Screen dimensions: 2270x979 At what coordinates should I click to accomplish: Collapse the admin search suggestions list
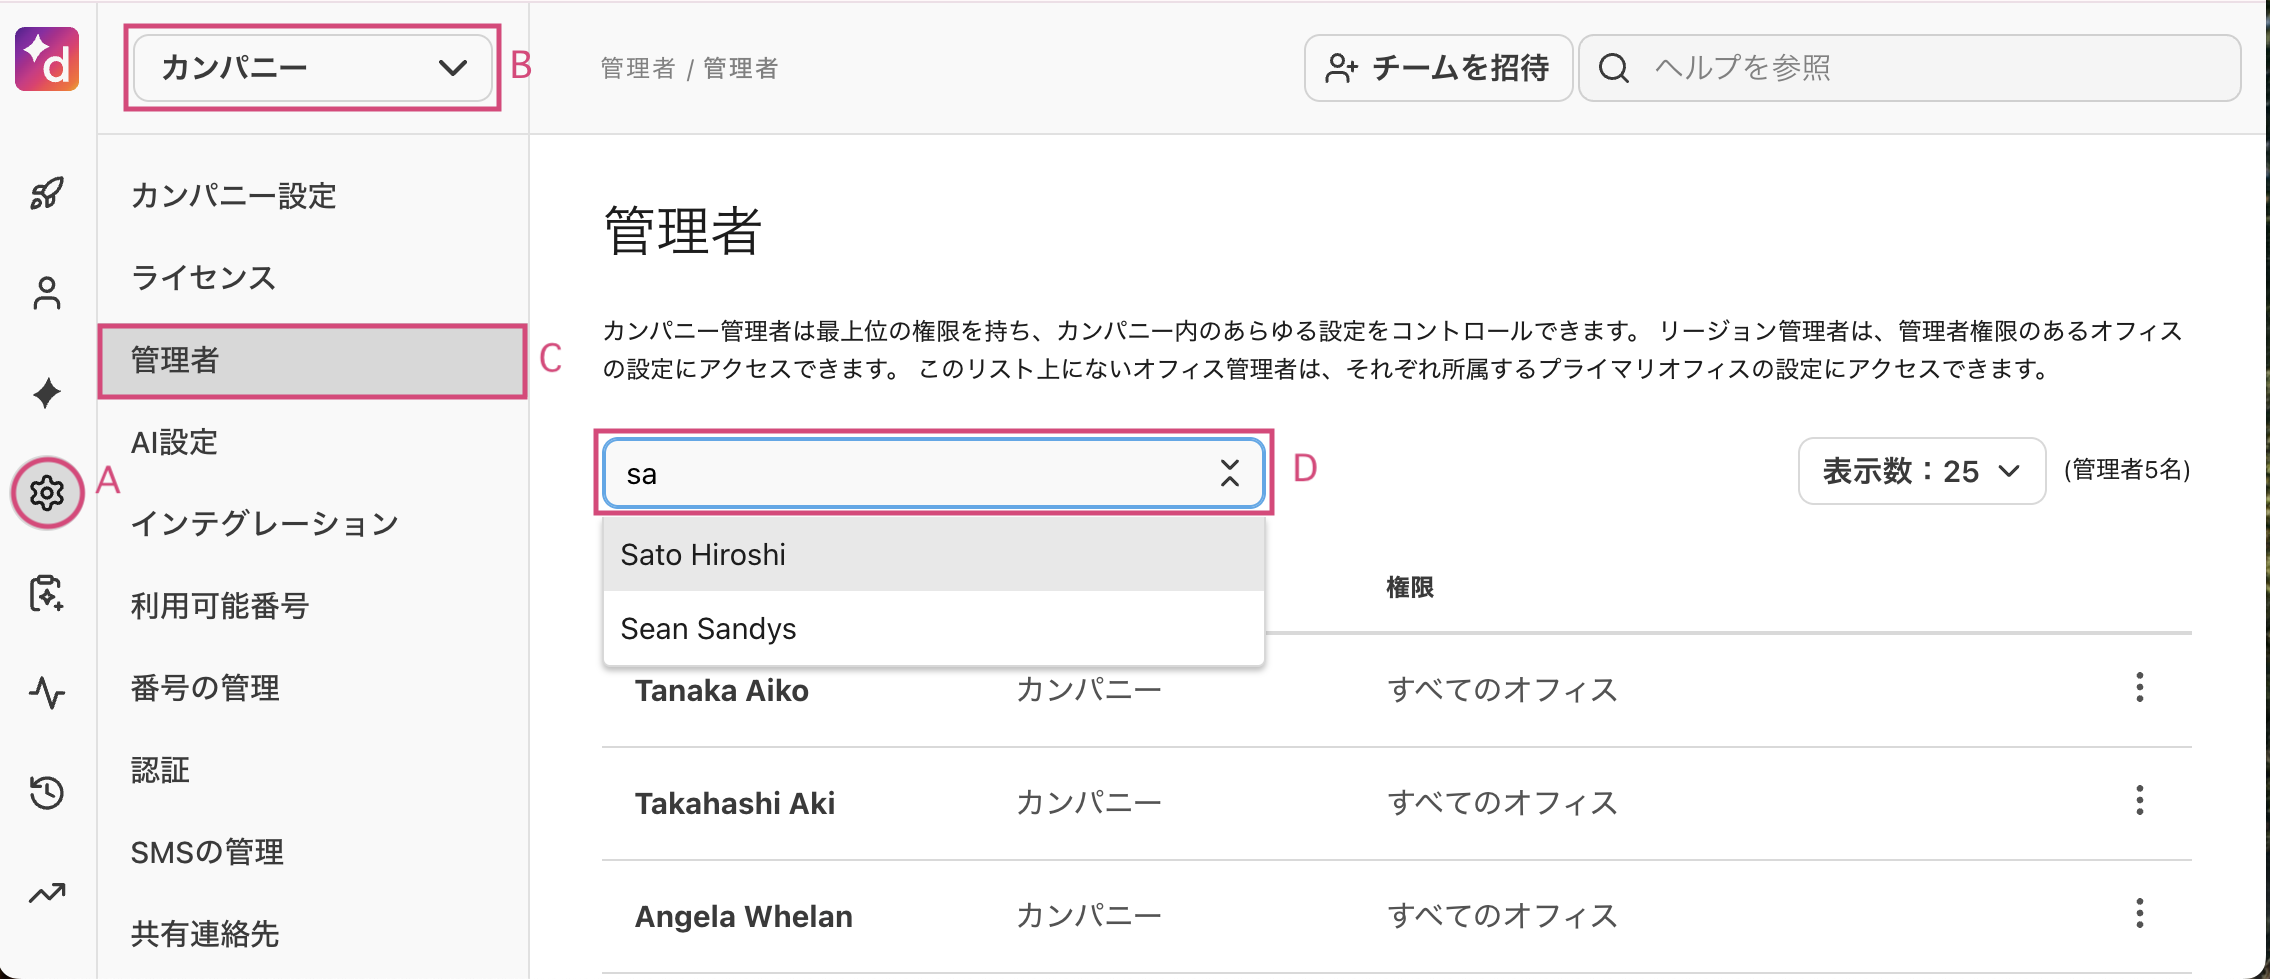point(1228,472)
